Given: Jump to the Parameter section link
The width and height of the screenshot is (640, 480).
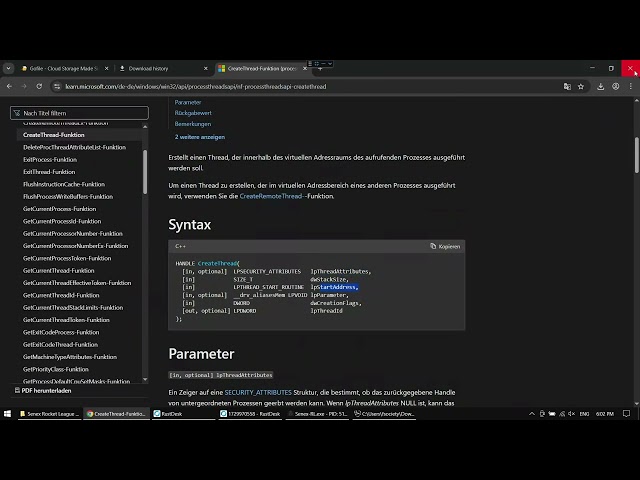Looking at the screenshot, I should [188, 102].
